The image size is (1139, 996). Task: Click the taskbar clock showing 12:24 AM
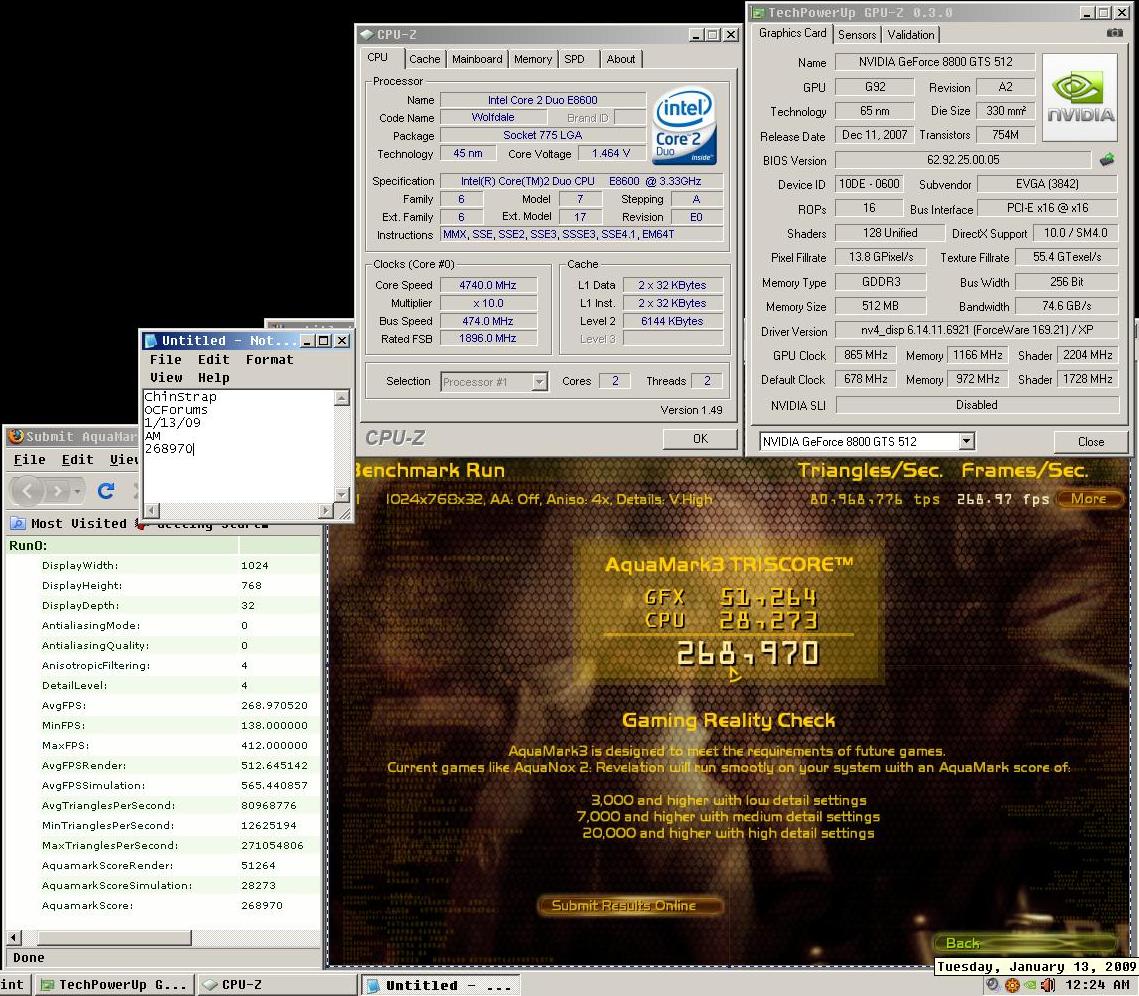point(1097,985)
